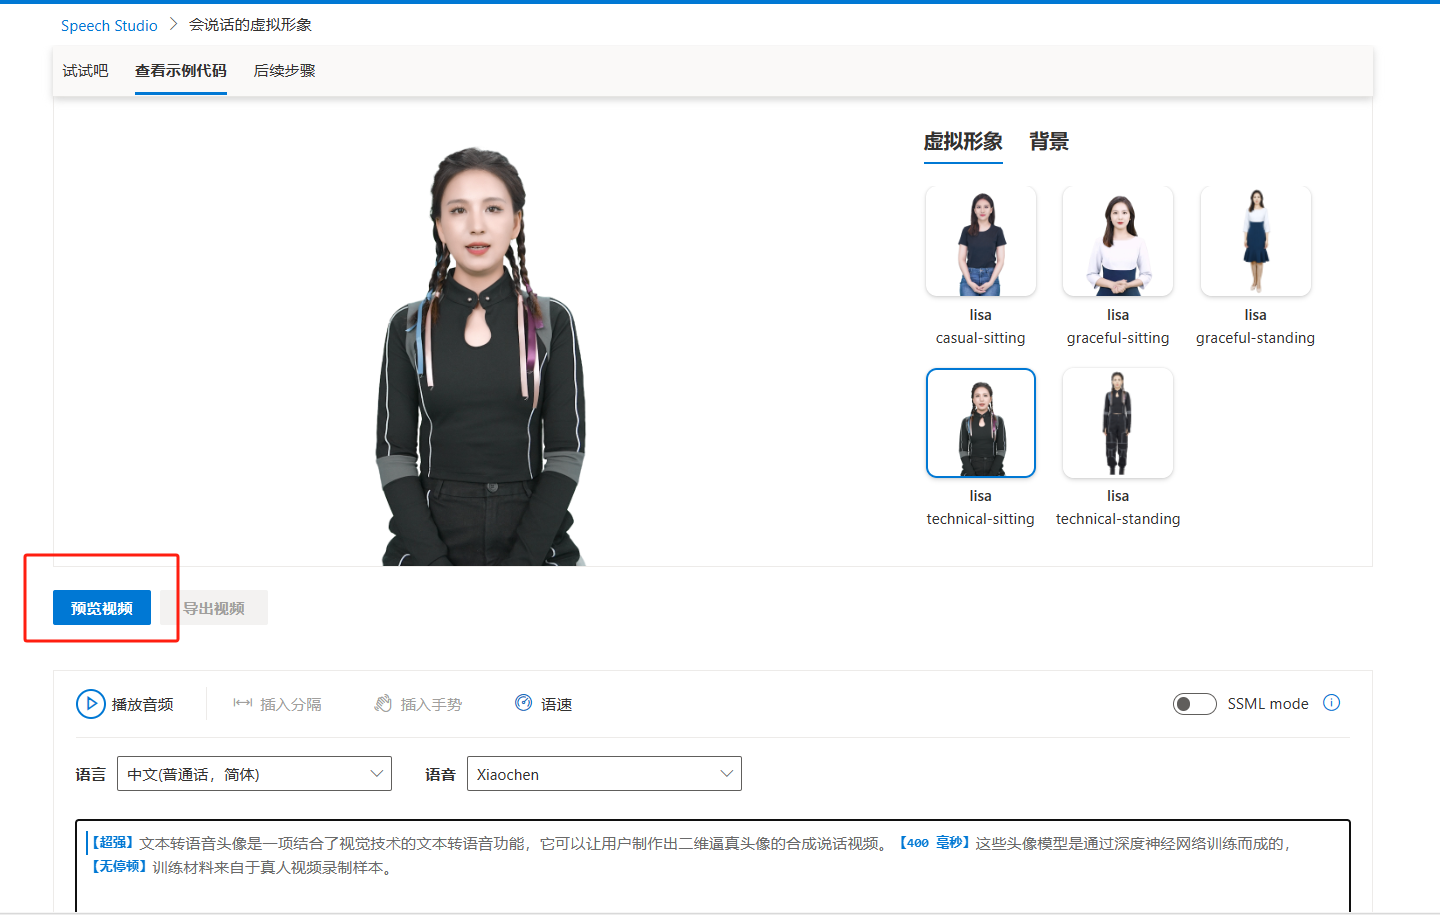The image size is (1440, 915).
Task: Click the insert gesture hand icon
Action: pos(383,704)
